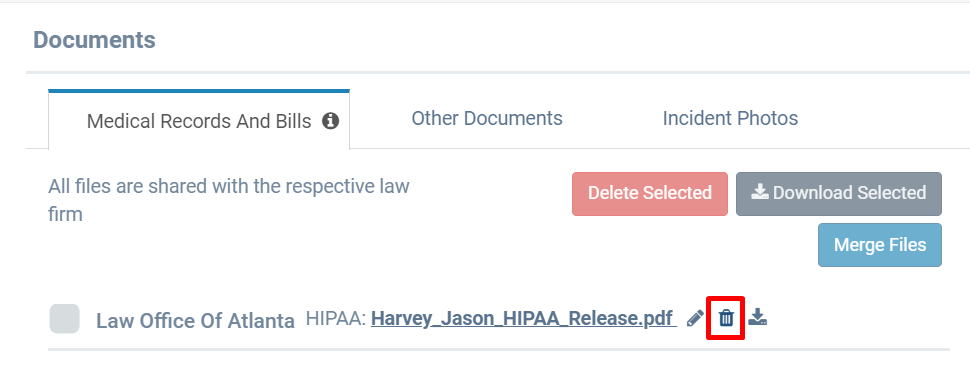Click the files shared with law firm notice
Viewport: 970px width, 373px height.
coord(229,200)
